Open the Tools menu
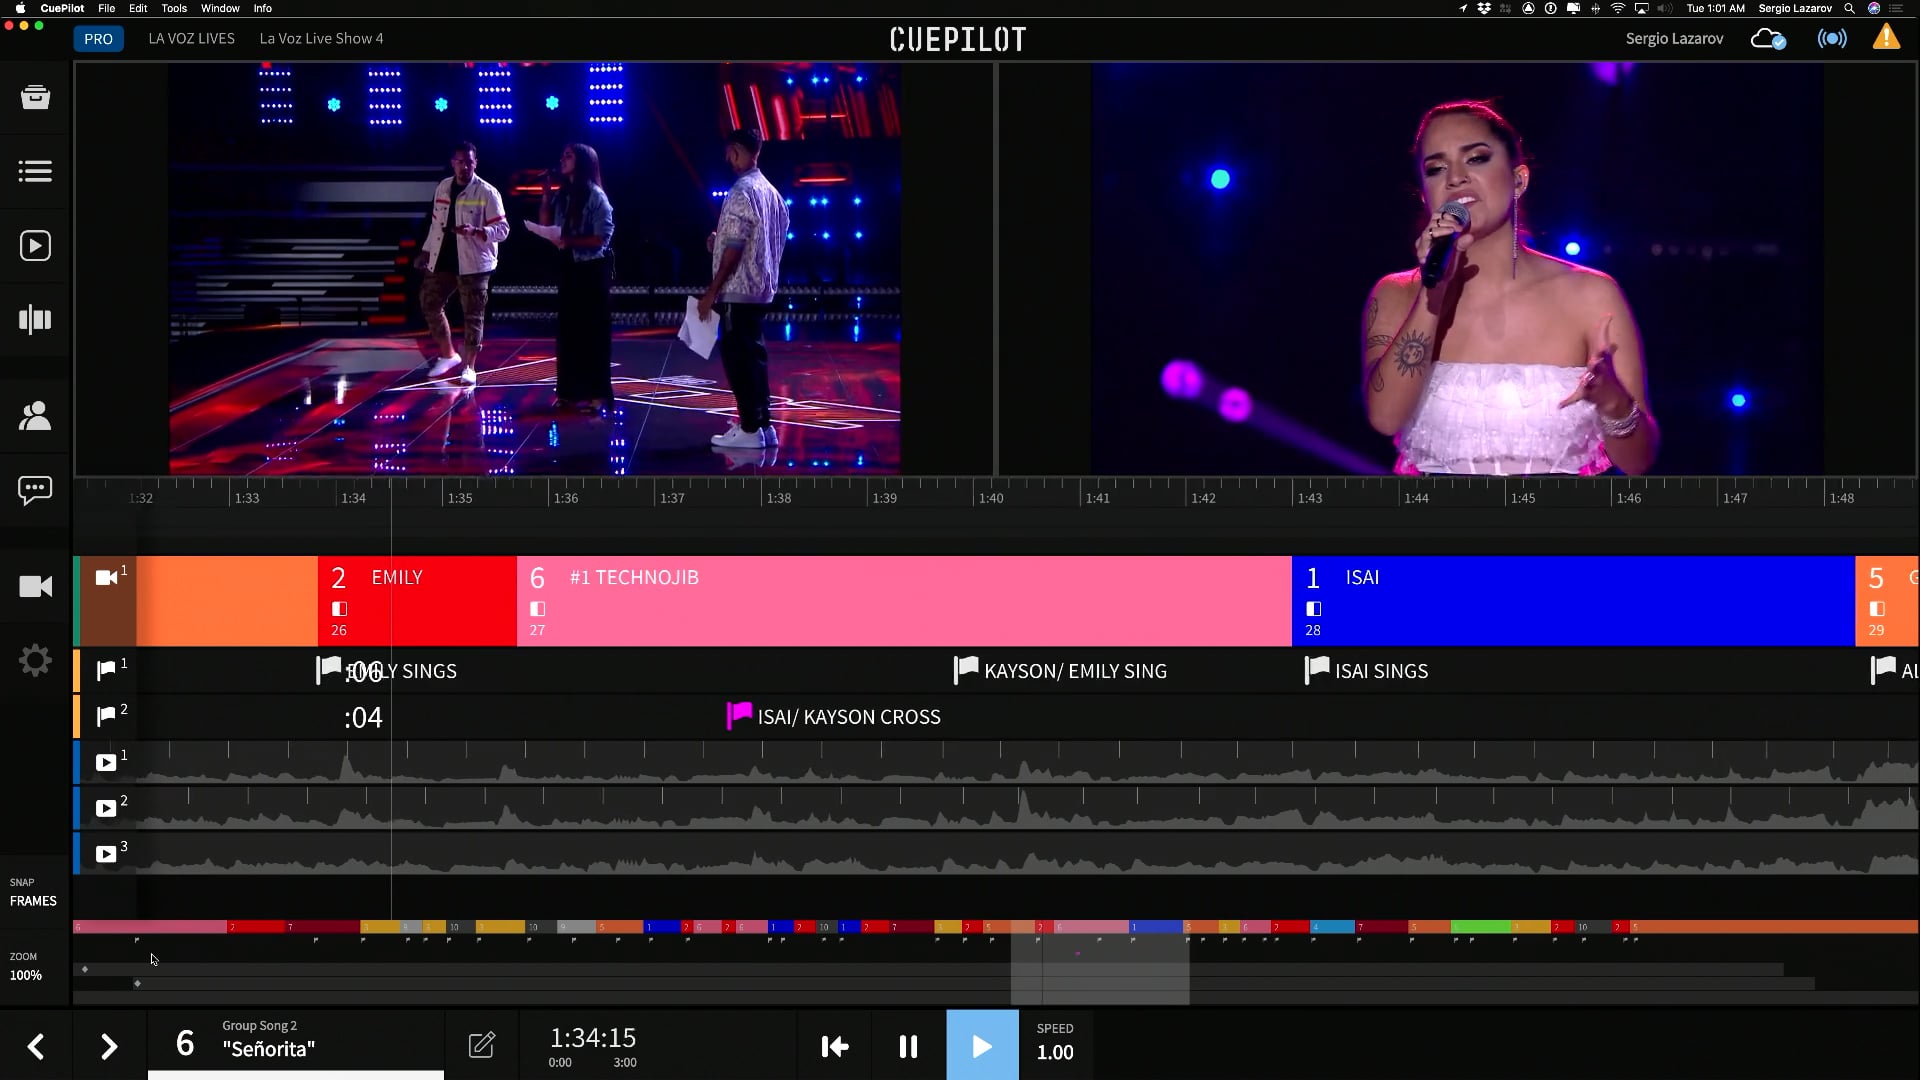The height and width of the screenshot is (1080, 1920). pyautogui.click(x=174, y=8)
